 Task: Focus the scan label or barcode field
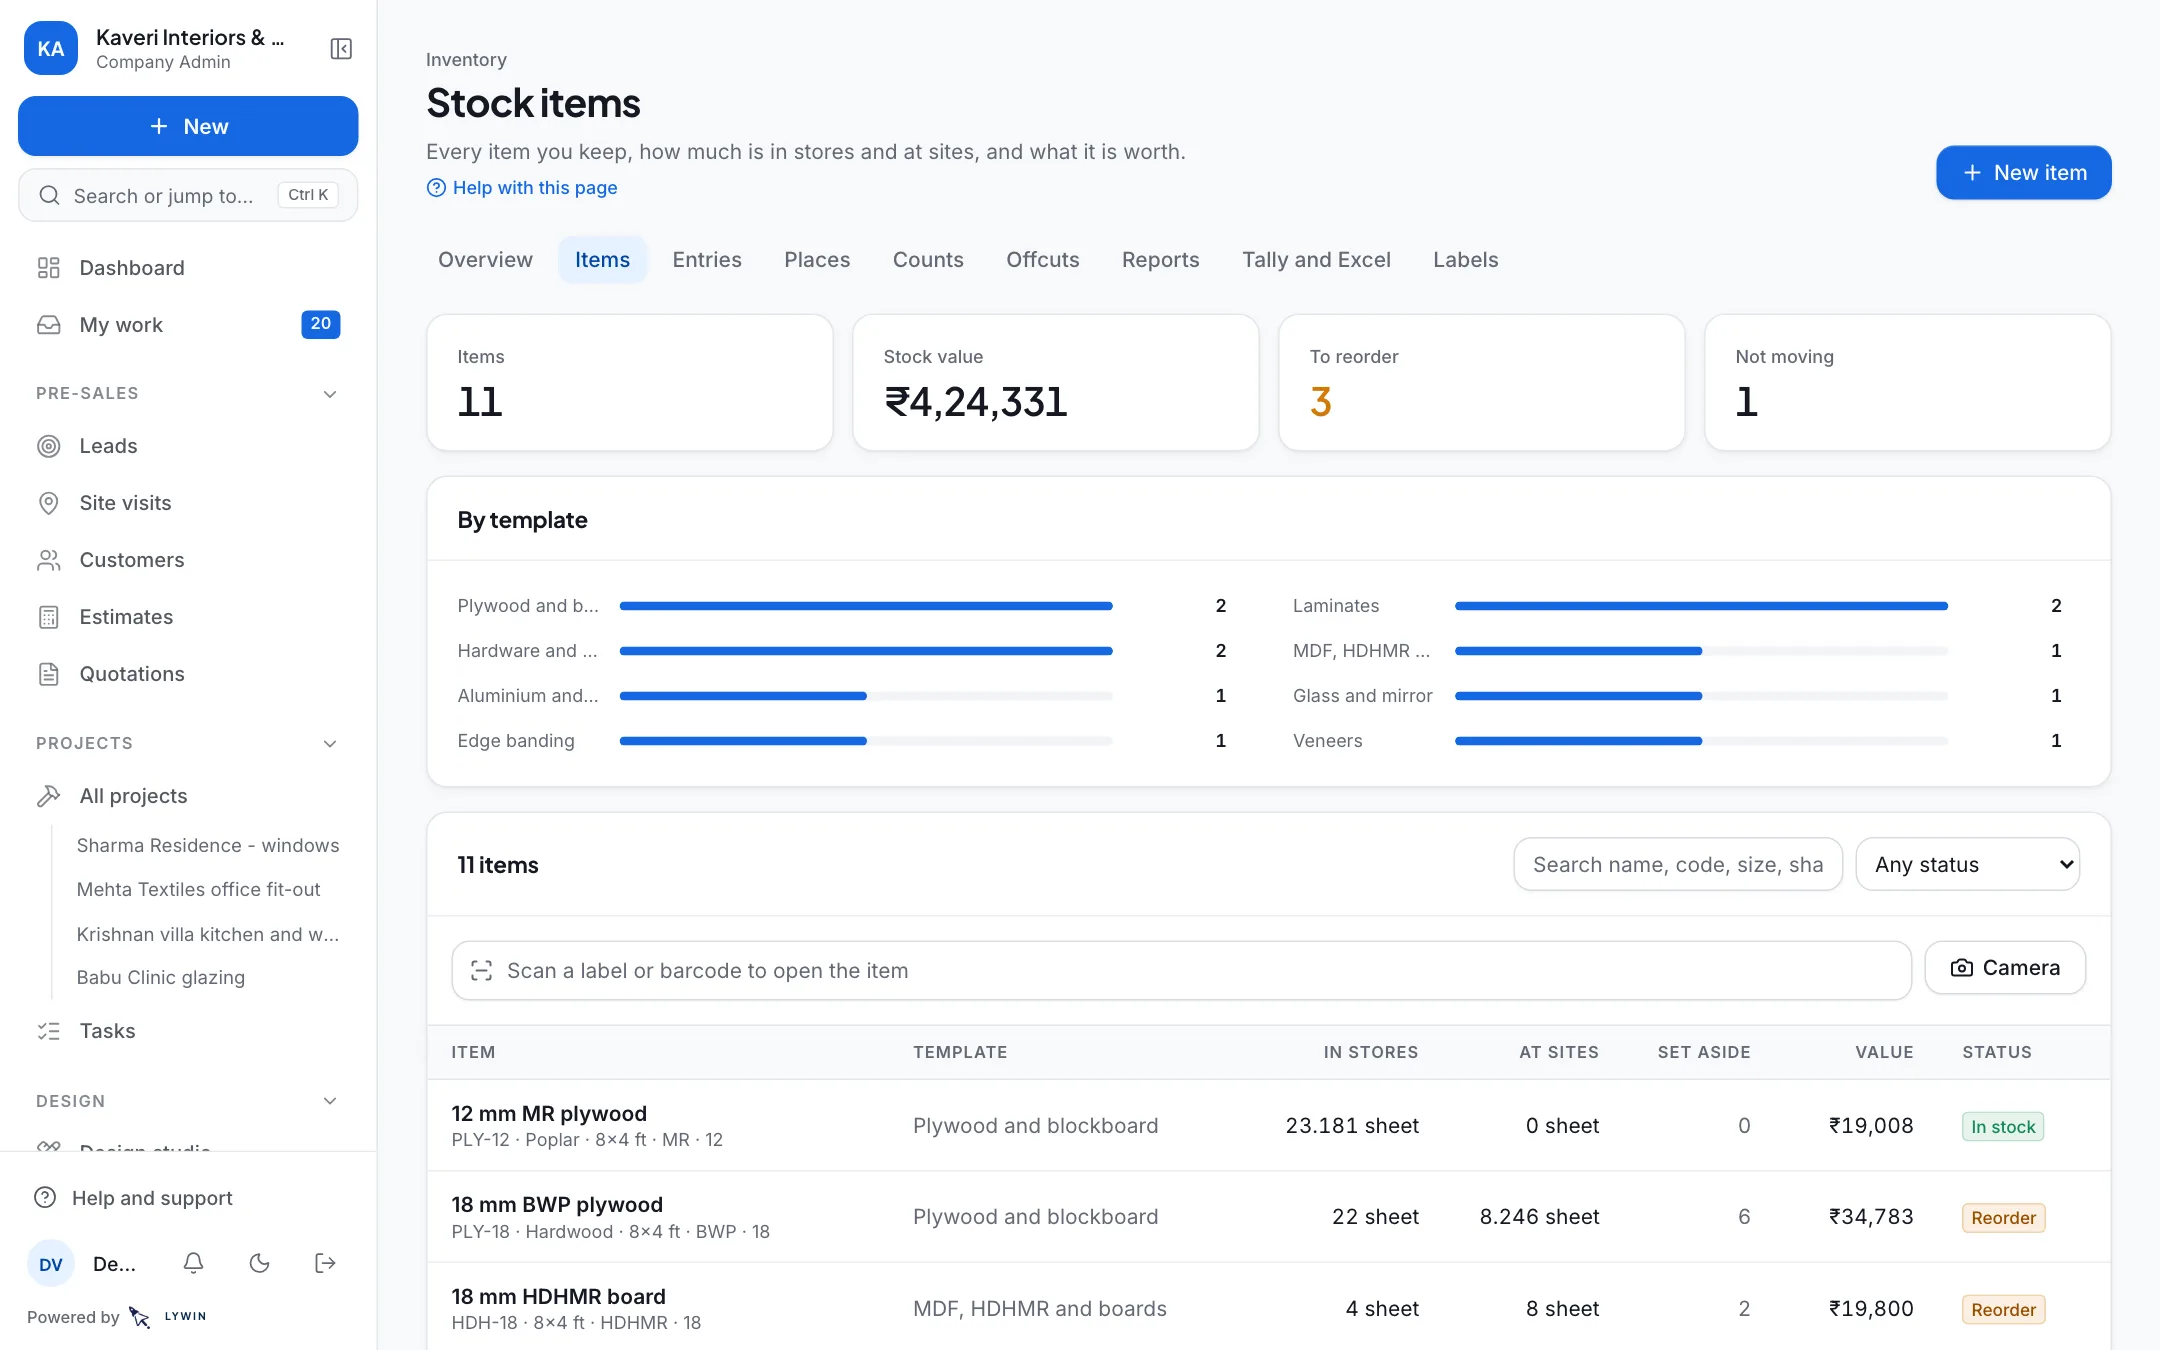[1182, 971]
